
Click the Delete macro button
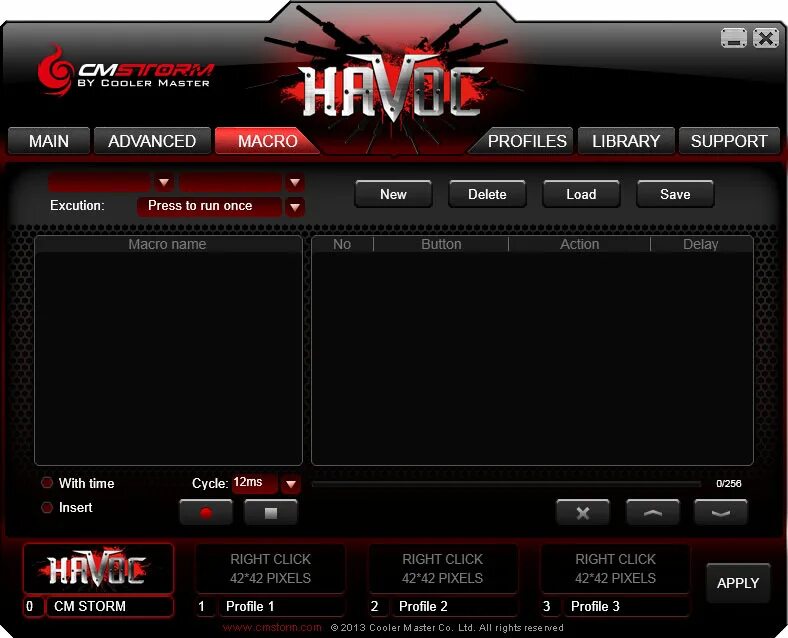click(487, 194)
